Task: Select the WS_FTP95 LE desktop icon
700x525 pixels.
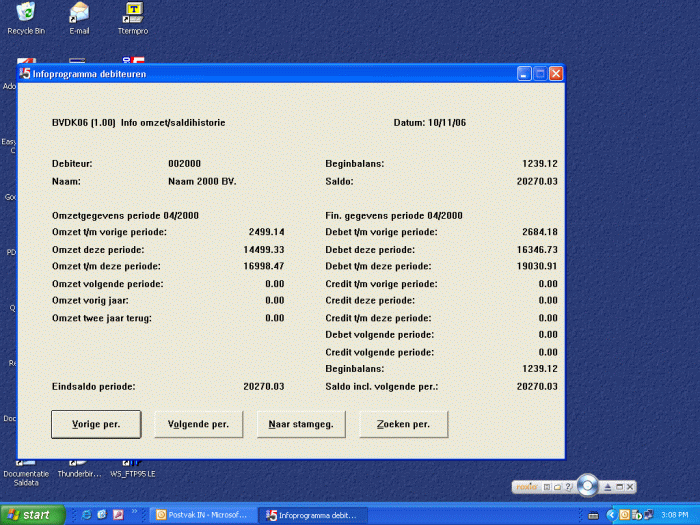Action: (x=132, y=468)
